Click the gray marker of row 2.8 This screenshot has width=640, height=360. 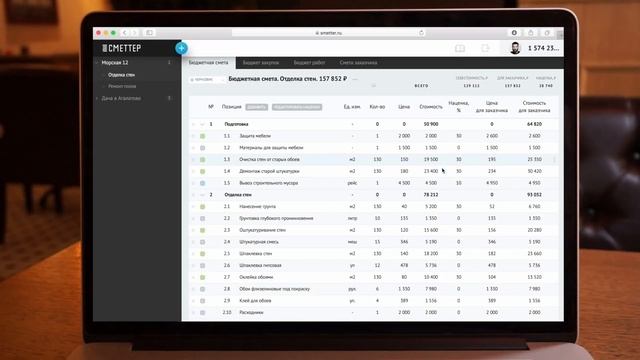[x=202, y=289]
